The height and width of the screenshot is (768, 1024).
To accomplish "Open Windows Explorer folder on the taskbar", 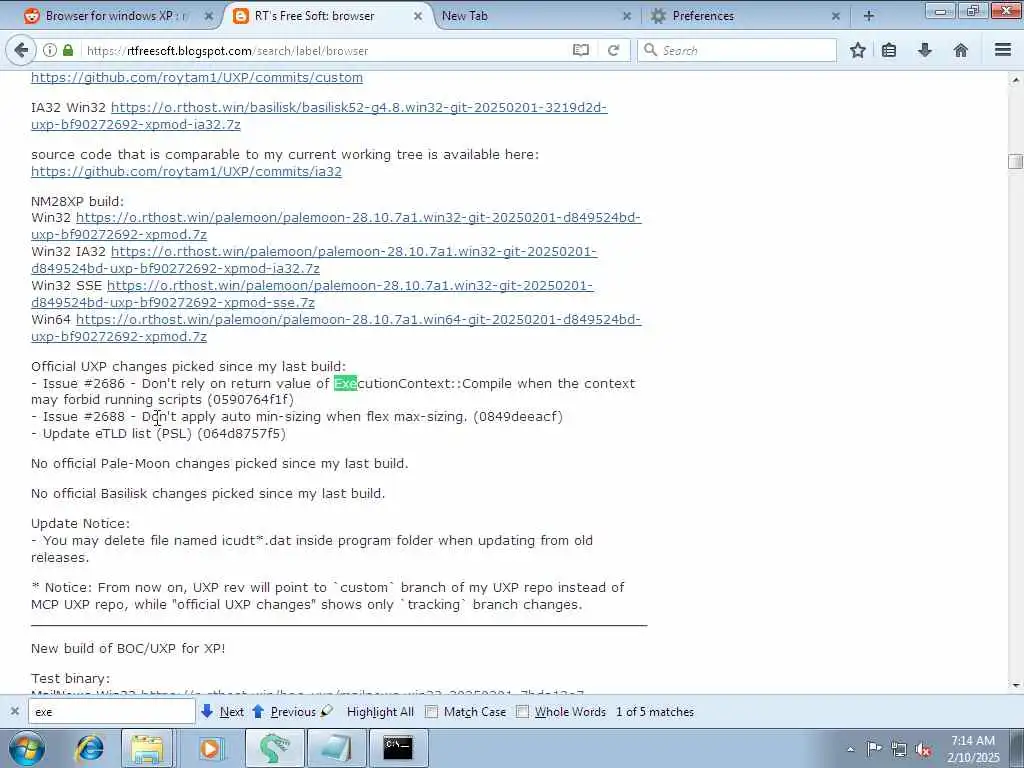I will click(147, 748).
